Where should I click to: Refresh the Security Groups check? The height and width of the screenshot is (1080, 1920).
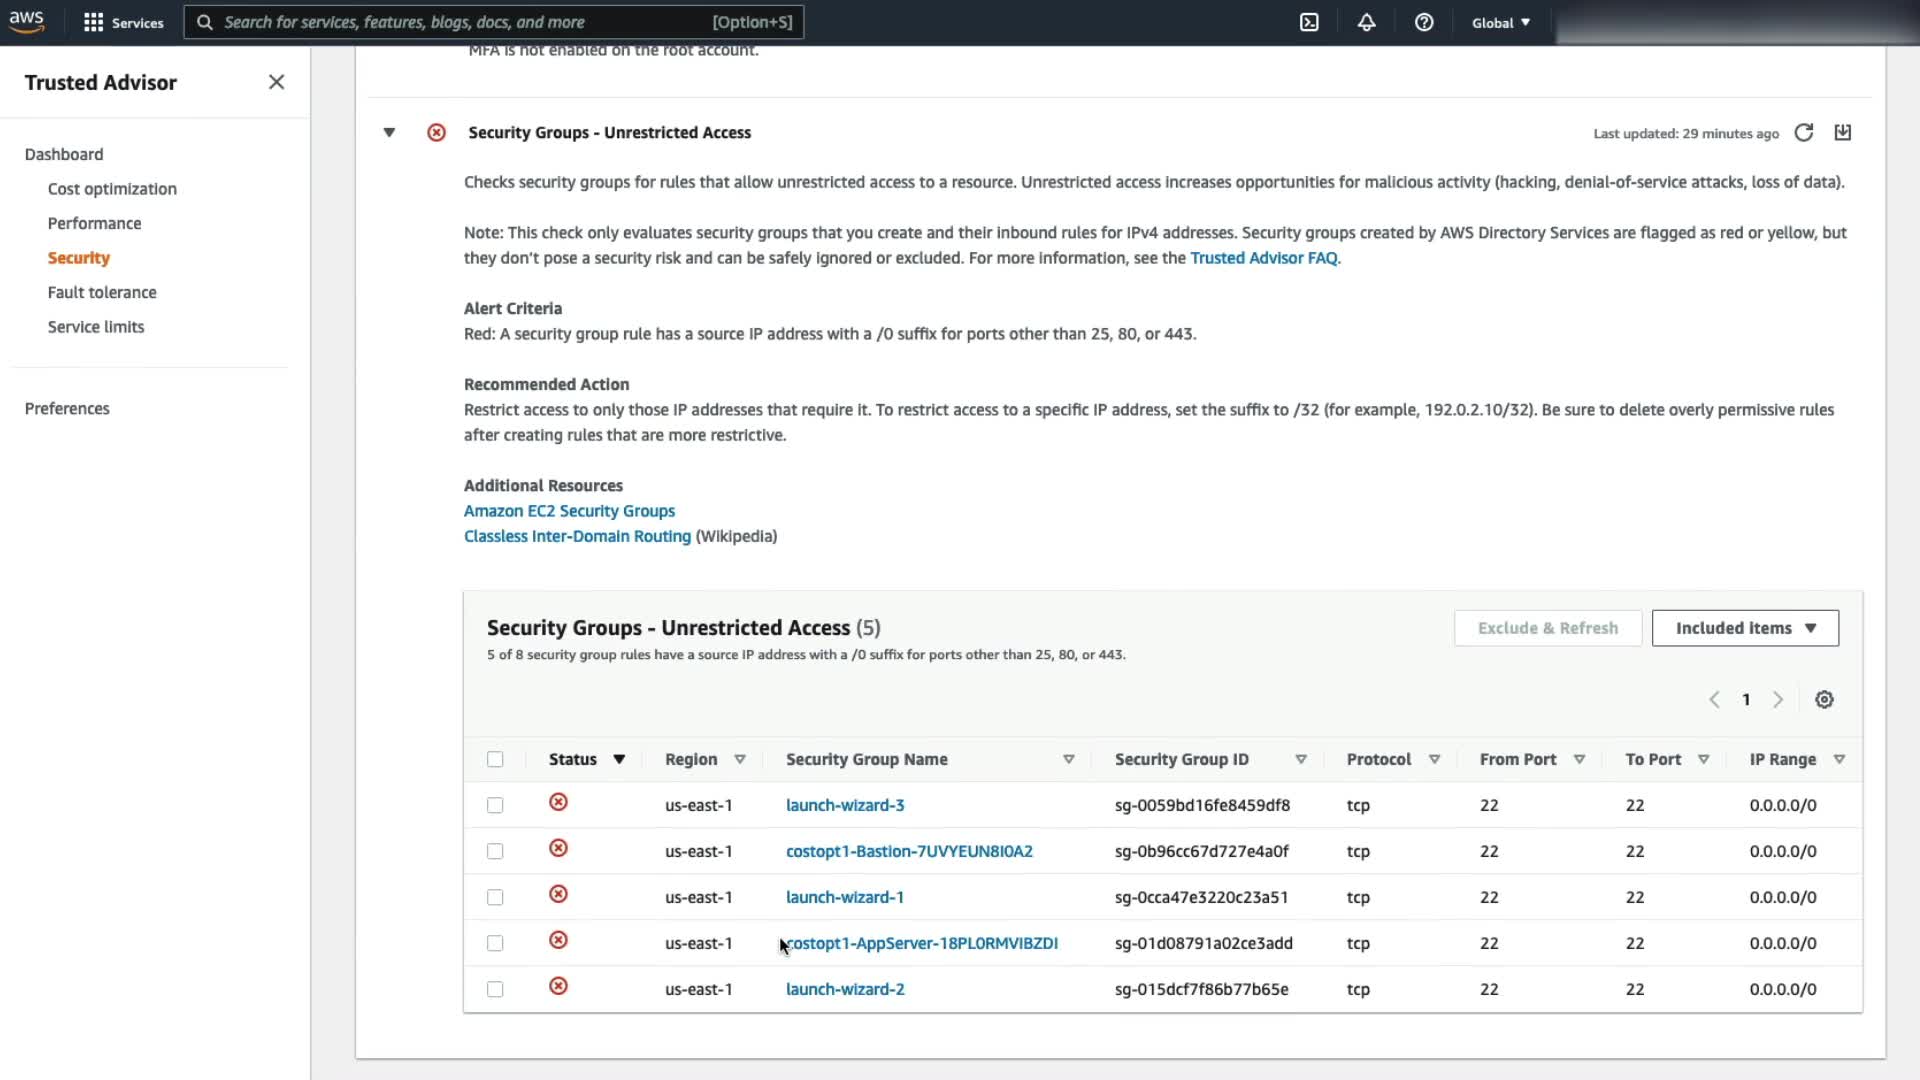point(1803,133)
